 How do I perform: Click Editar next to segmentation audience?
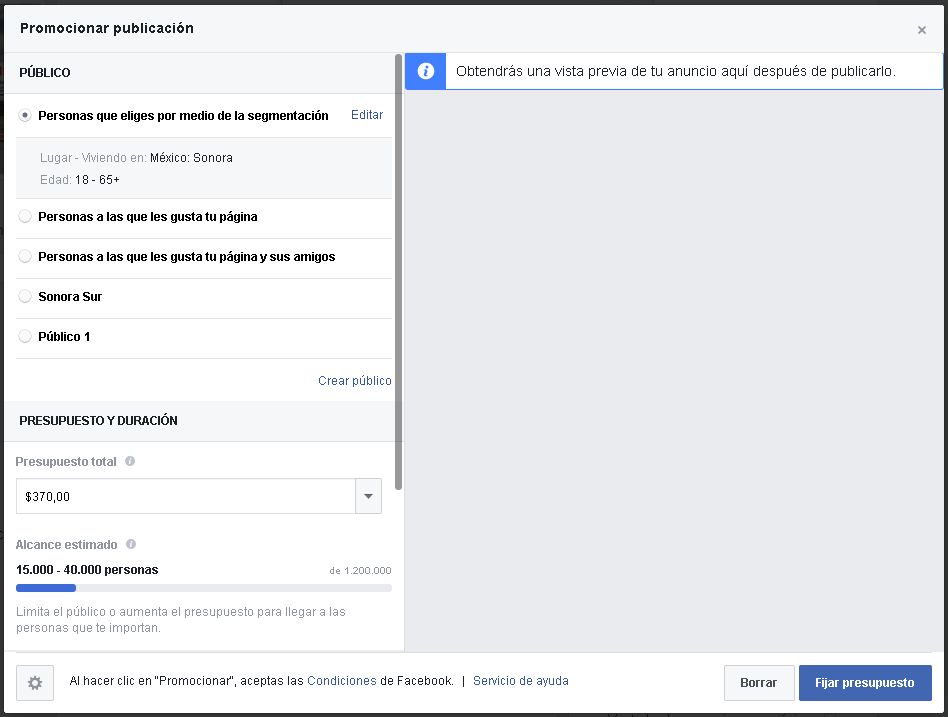(x=367, y=115)
